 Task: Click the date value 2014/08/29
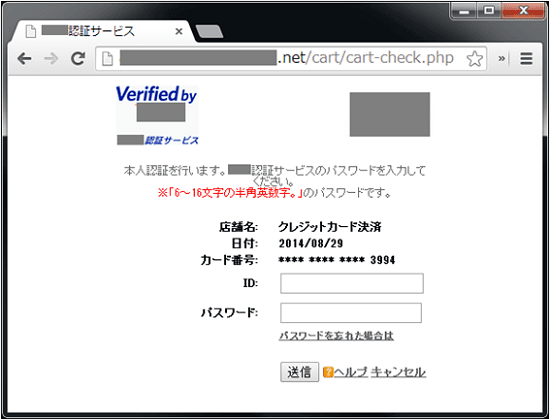tap(311, 243)
